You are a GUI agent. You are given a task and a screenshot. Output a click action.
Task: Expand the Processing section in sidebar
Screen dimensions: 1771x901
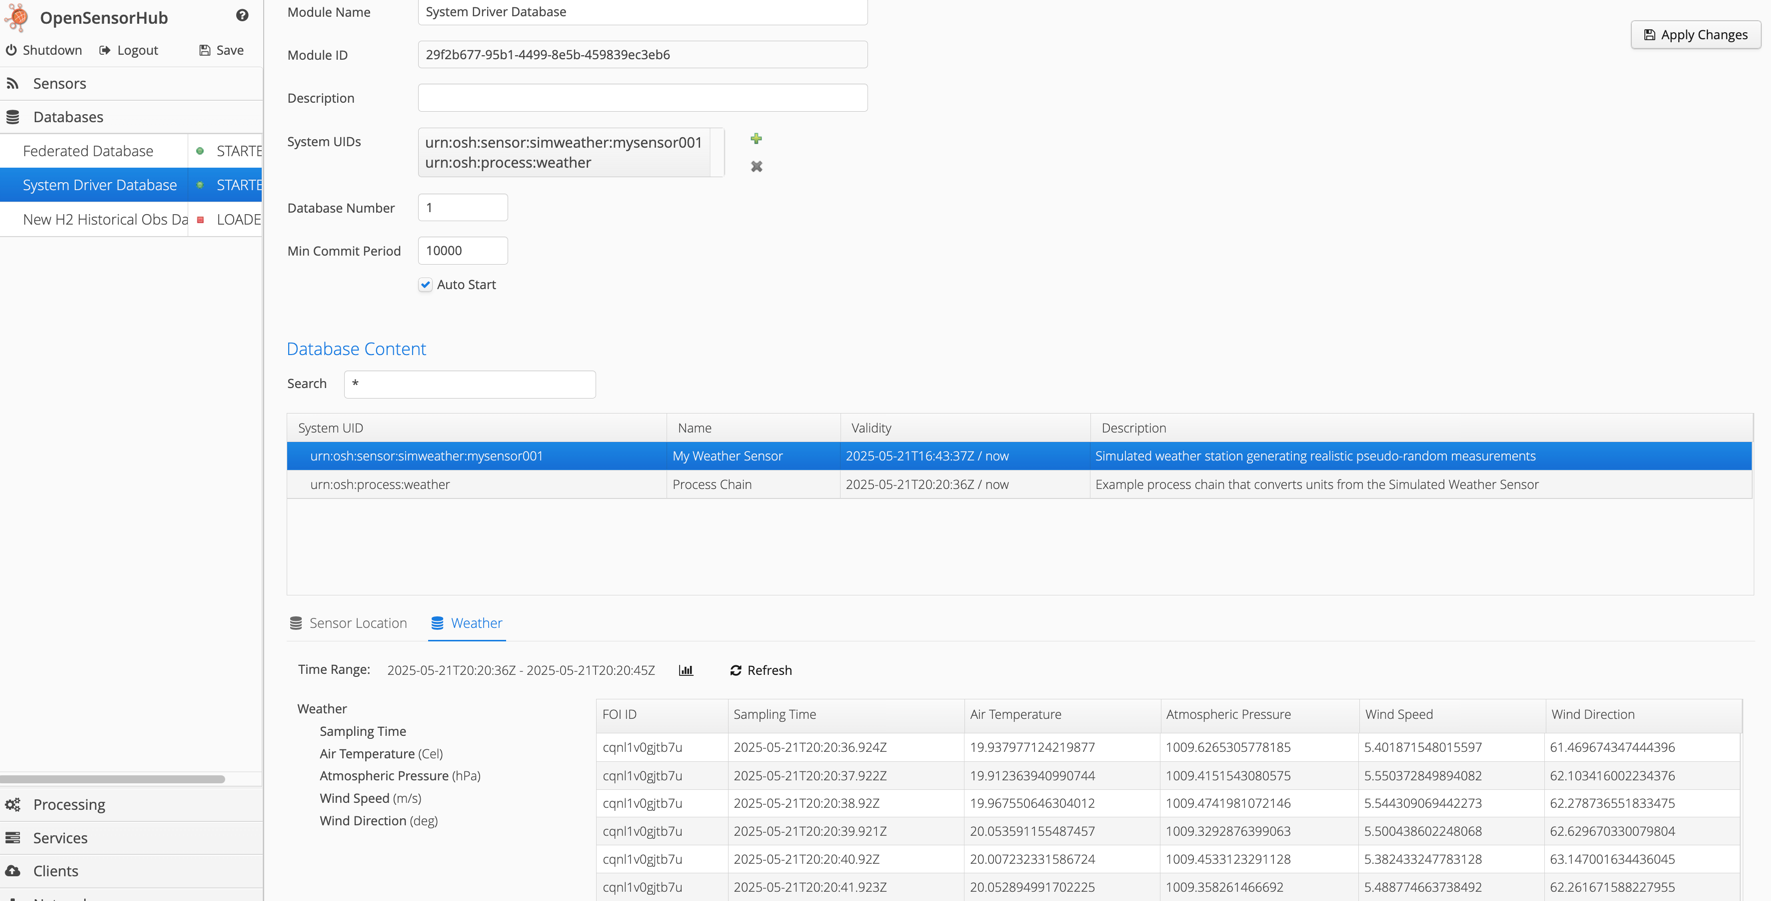coord(68,804)
